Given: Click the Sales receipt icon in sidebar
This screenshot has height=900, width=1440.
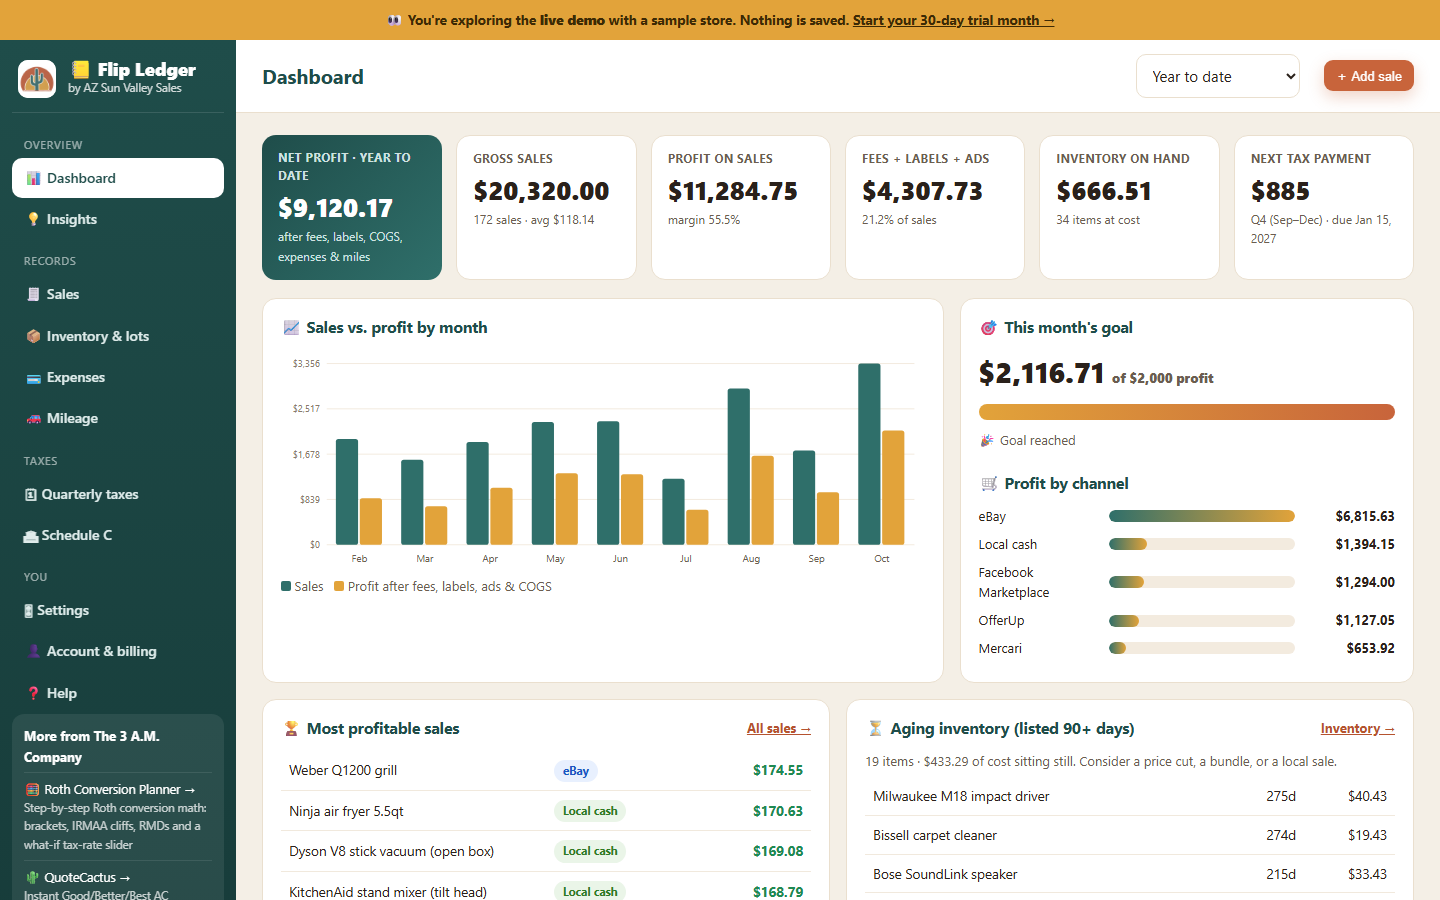Looking at the screenshot, I should point(34,294).
